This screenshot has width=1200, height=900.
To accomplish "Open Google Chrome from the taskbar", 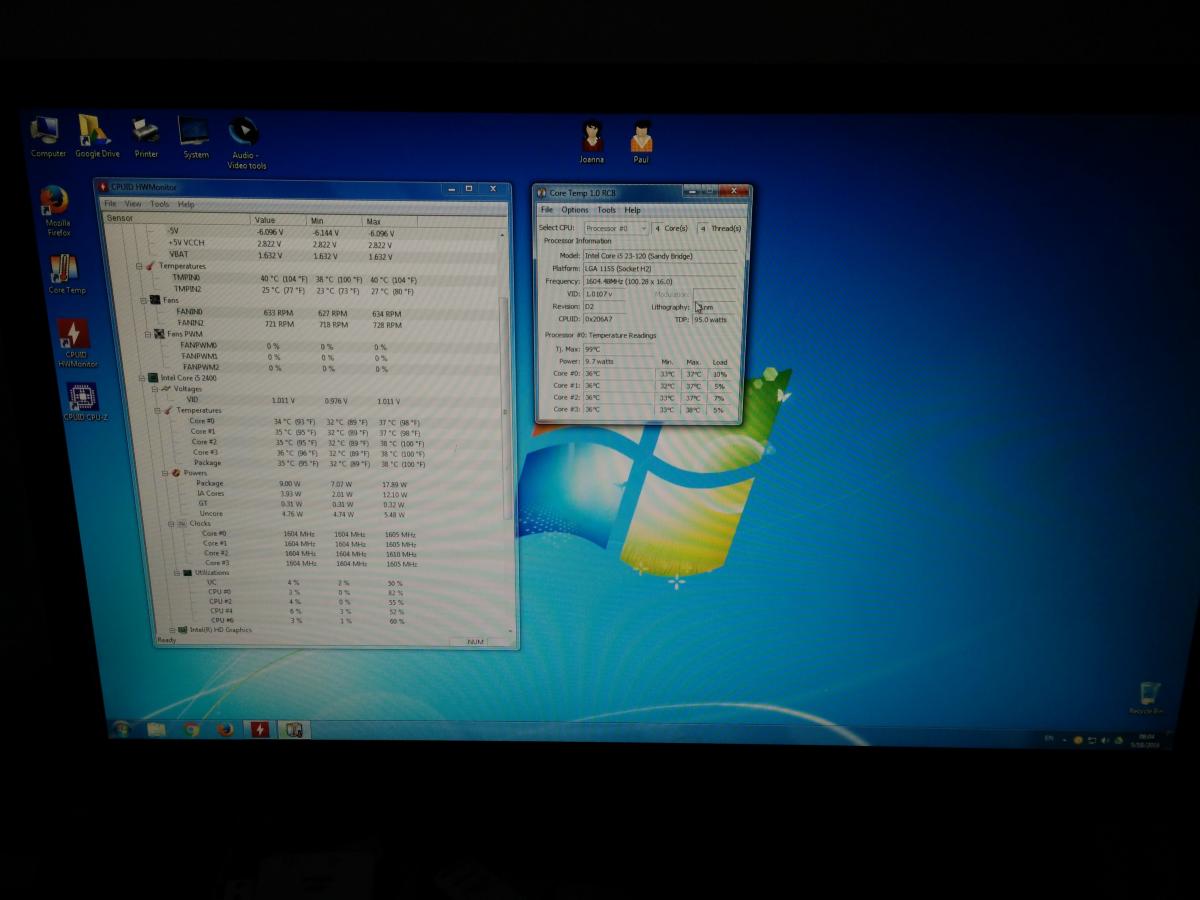I will tap(191, 729).
